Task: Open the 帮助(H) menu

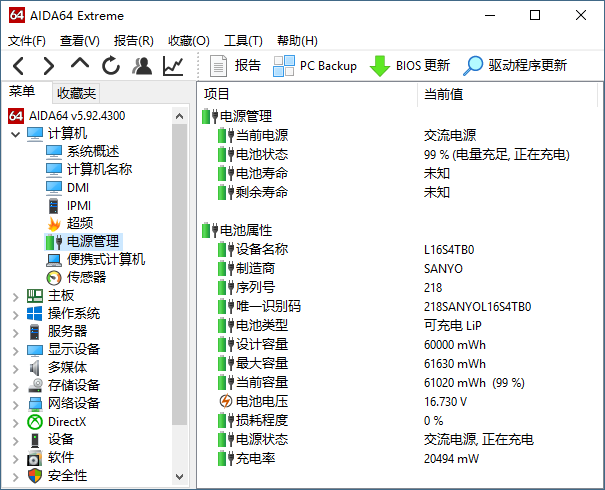Action: (295, 41)
